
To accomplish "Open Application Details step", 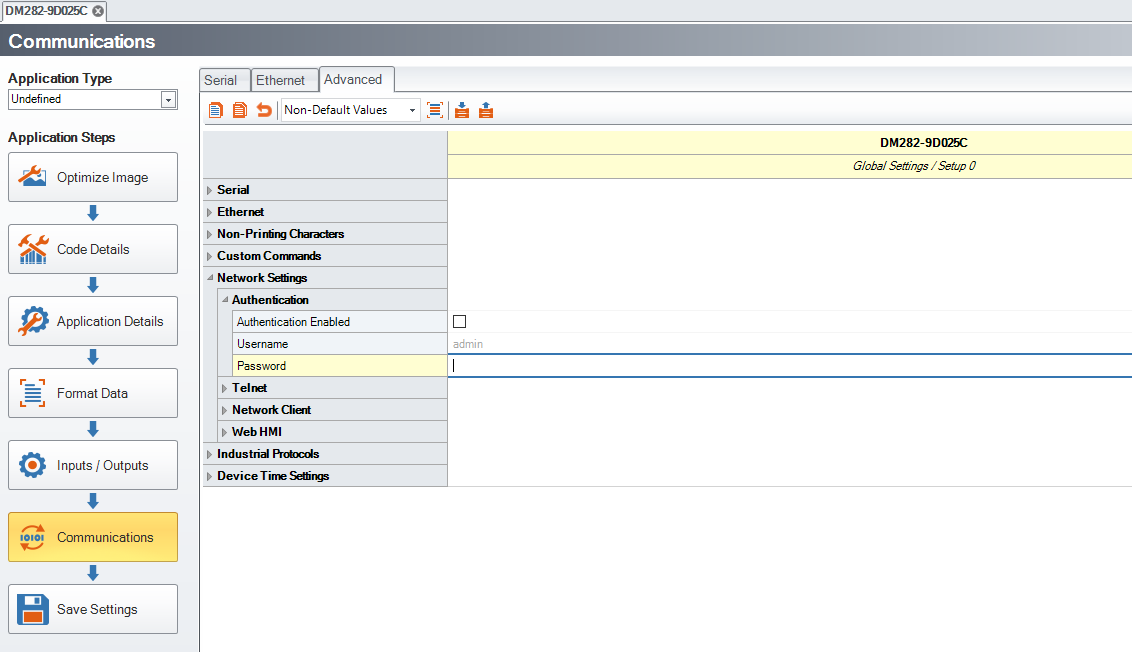I will click(93, 321).
